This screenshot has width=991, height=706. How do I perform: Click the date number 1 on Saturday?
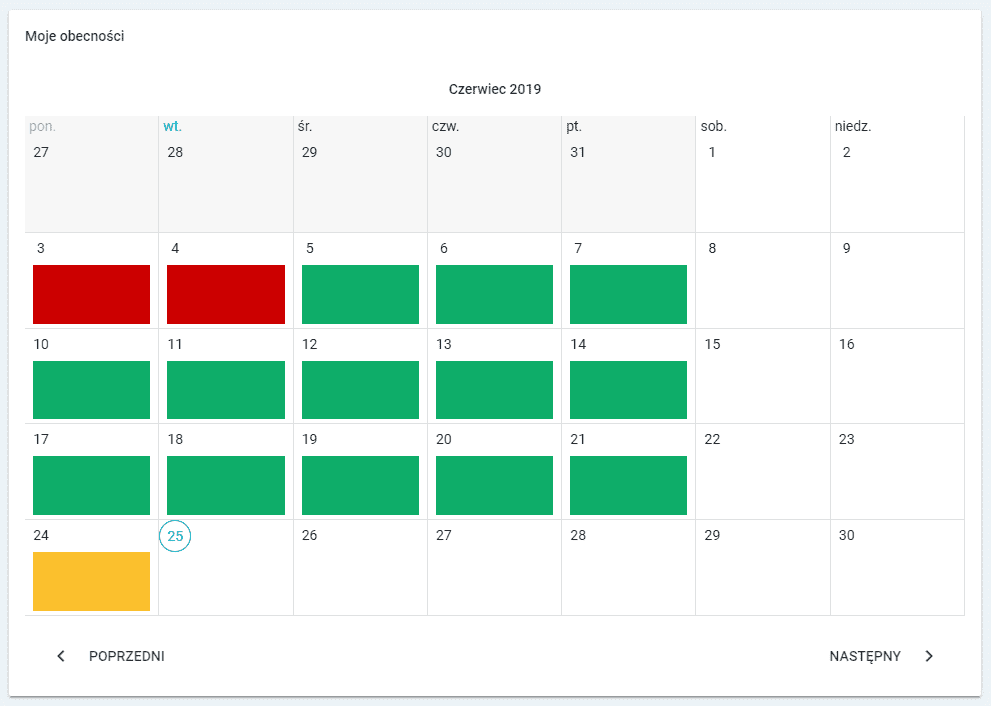coord(712,153)
